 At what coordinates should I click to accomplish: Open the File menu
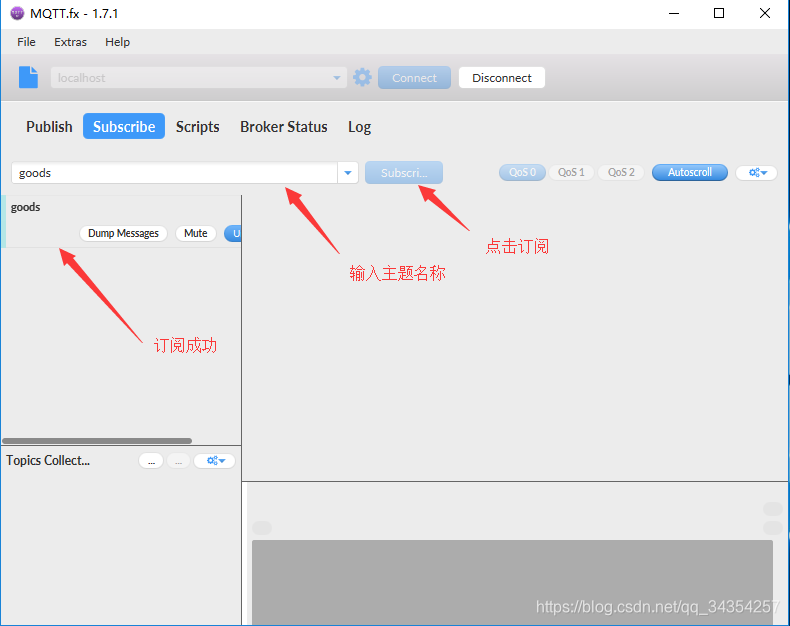point(26,42)
